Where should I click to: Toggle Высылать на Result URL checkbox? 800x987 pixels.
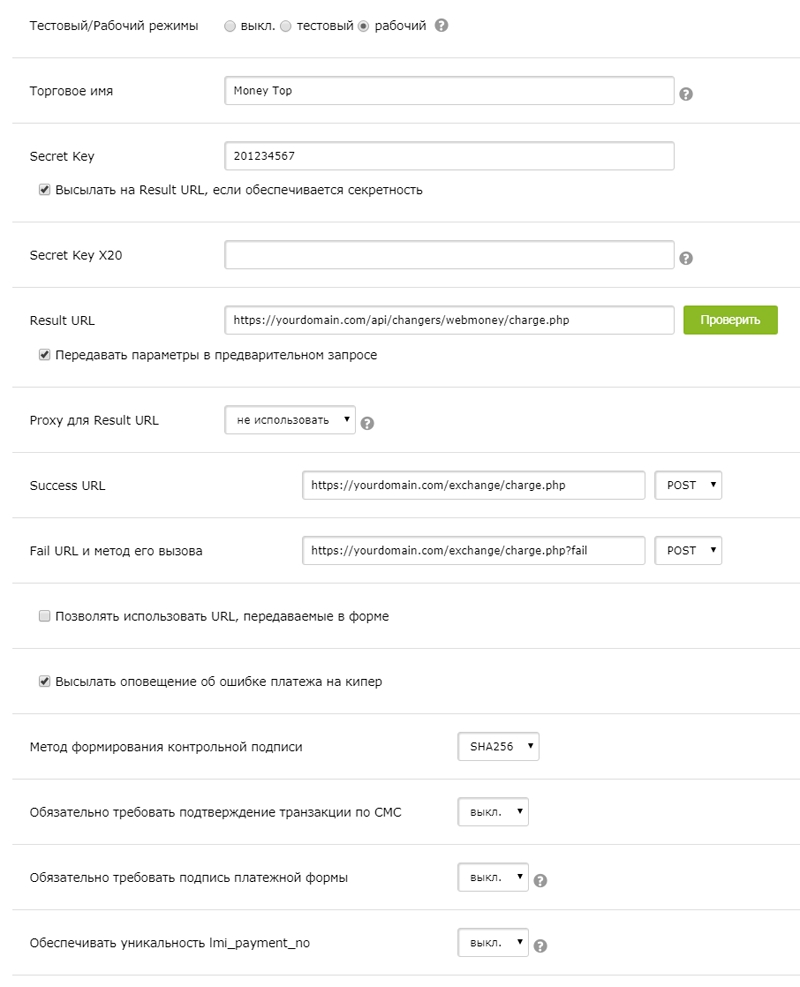[44, 189]
